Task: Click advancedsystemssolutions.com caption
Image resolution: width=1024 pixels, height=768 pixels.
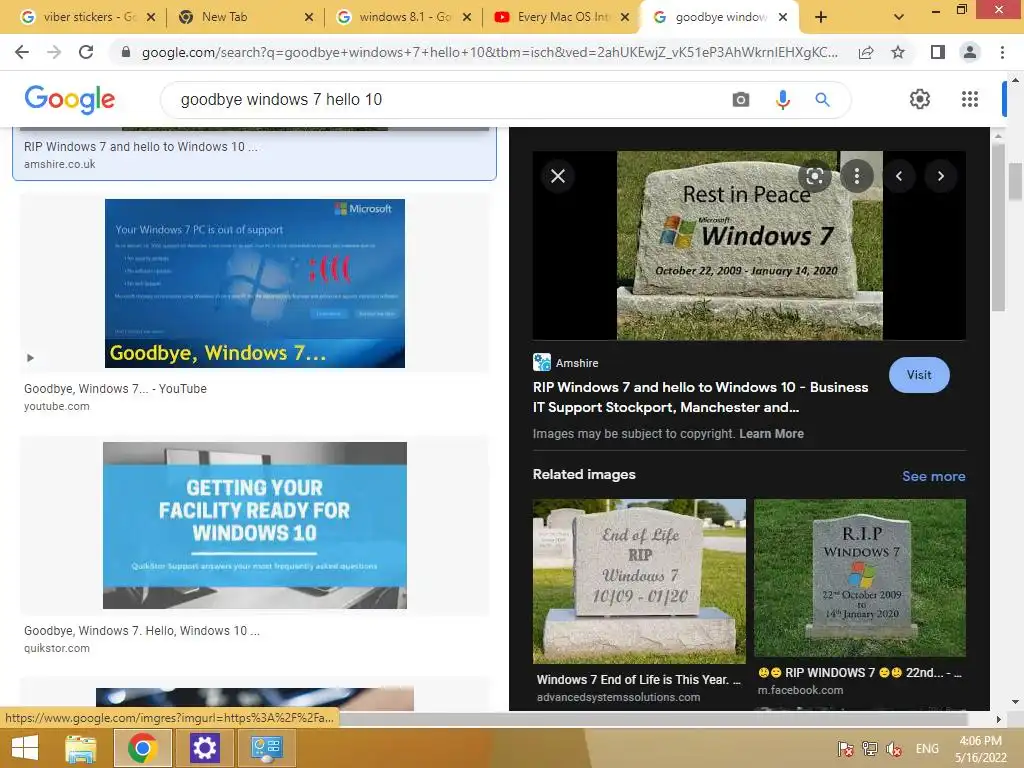Action: (618, 697)
